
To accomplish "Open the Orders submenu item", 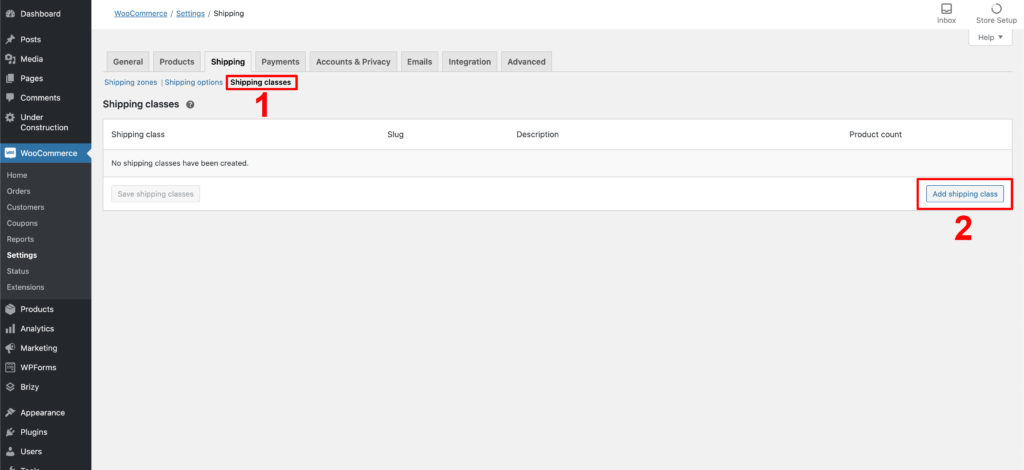I will tap(19, 191).
